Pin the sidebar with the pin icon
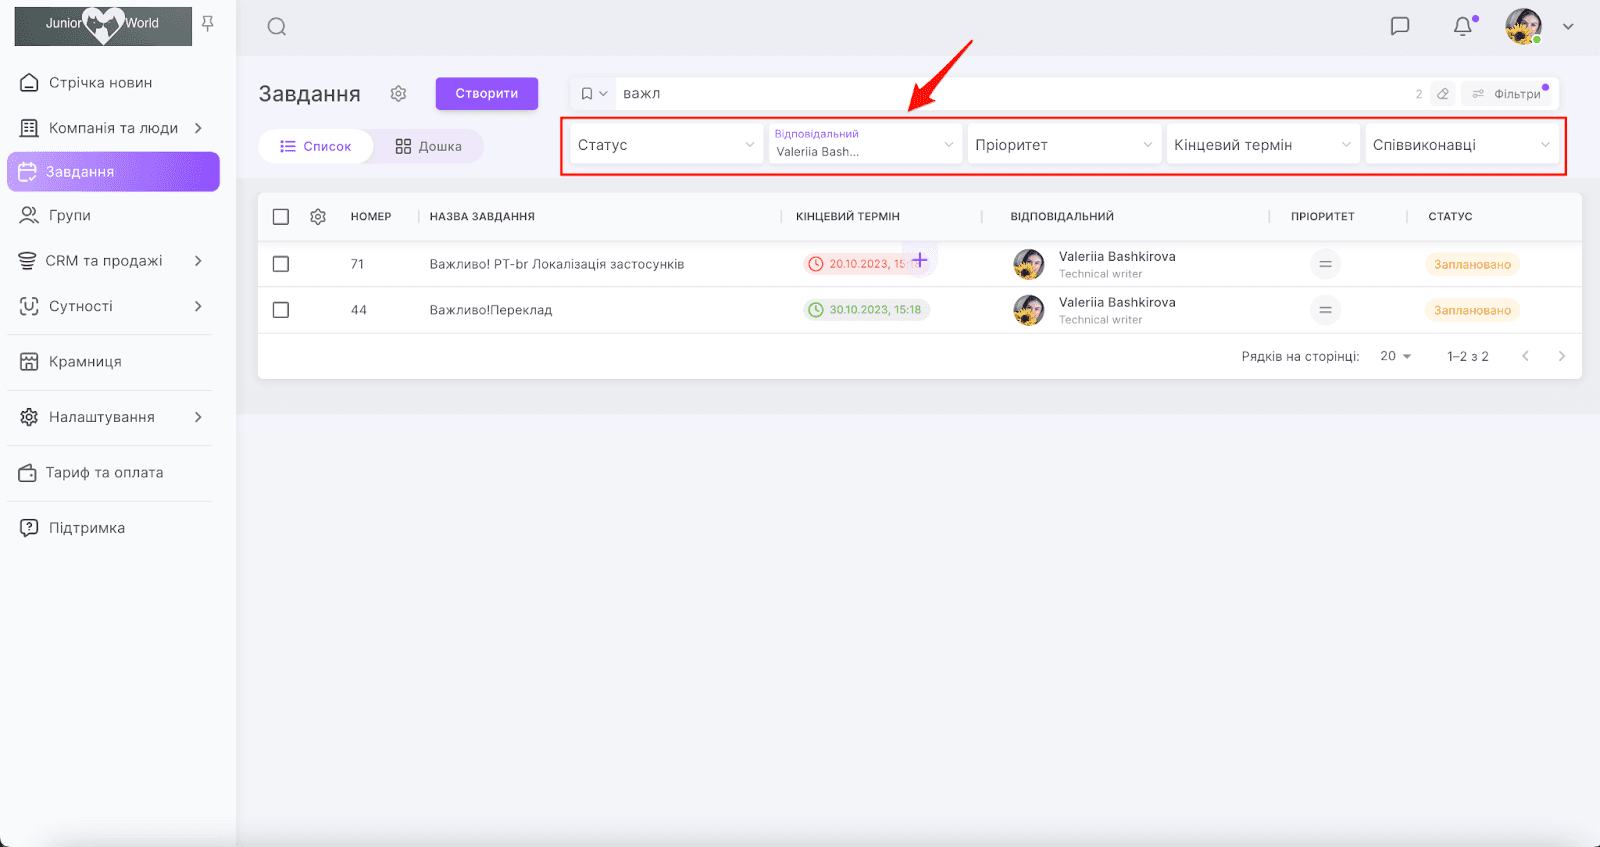 pos(208,23)
